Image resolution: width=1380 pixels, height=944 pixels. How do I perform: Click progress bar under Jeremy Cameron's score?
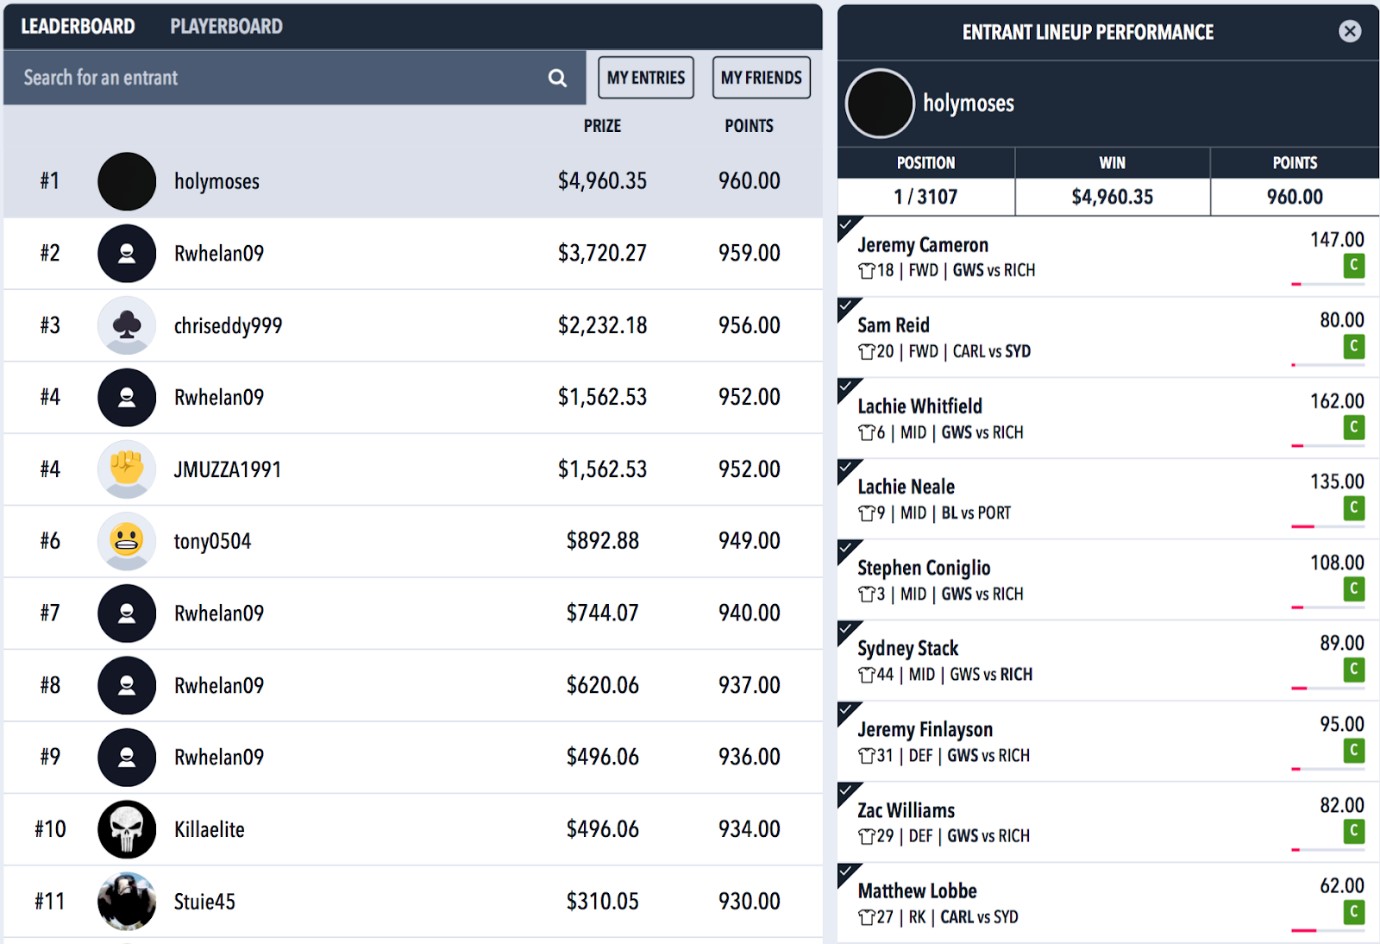coord(1328,284)
